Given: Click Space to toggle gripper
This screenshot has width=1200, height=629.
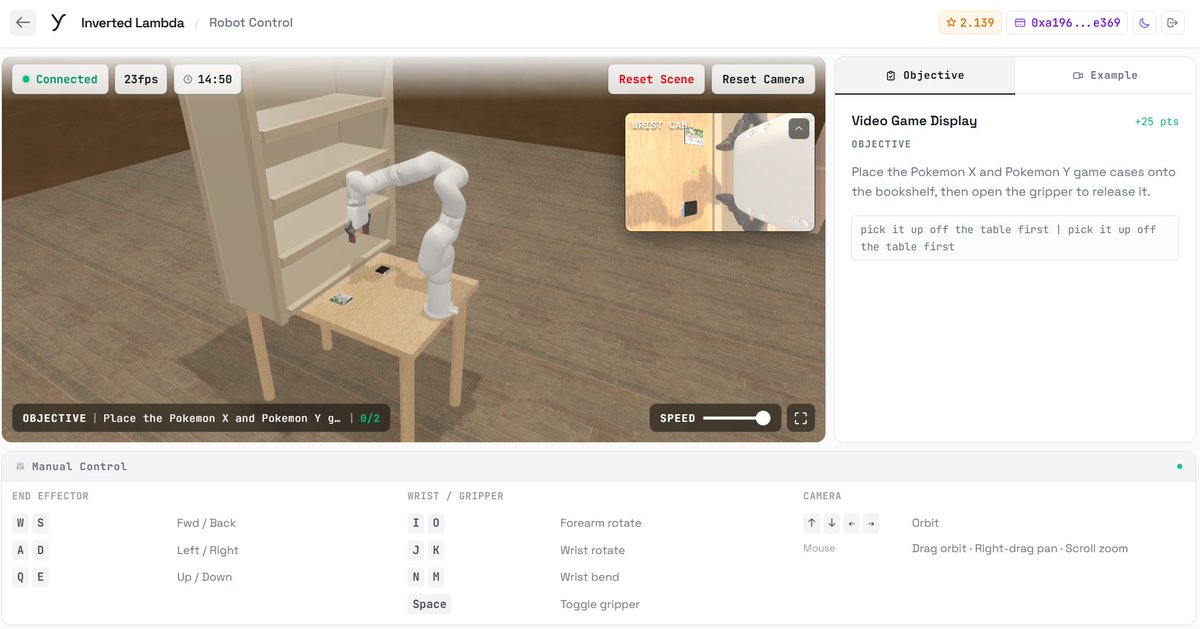Looking at the screenshot, I should click(430, 604).
